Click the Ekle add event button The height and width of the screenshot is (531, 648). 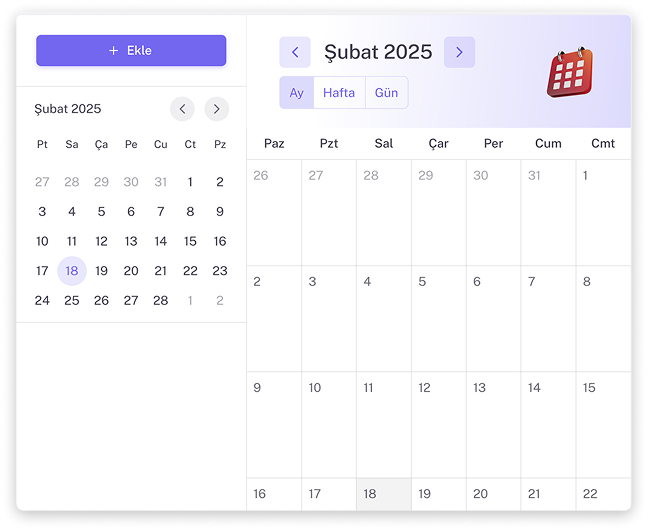click(x=131, y=50)
